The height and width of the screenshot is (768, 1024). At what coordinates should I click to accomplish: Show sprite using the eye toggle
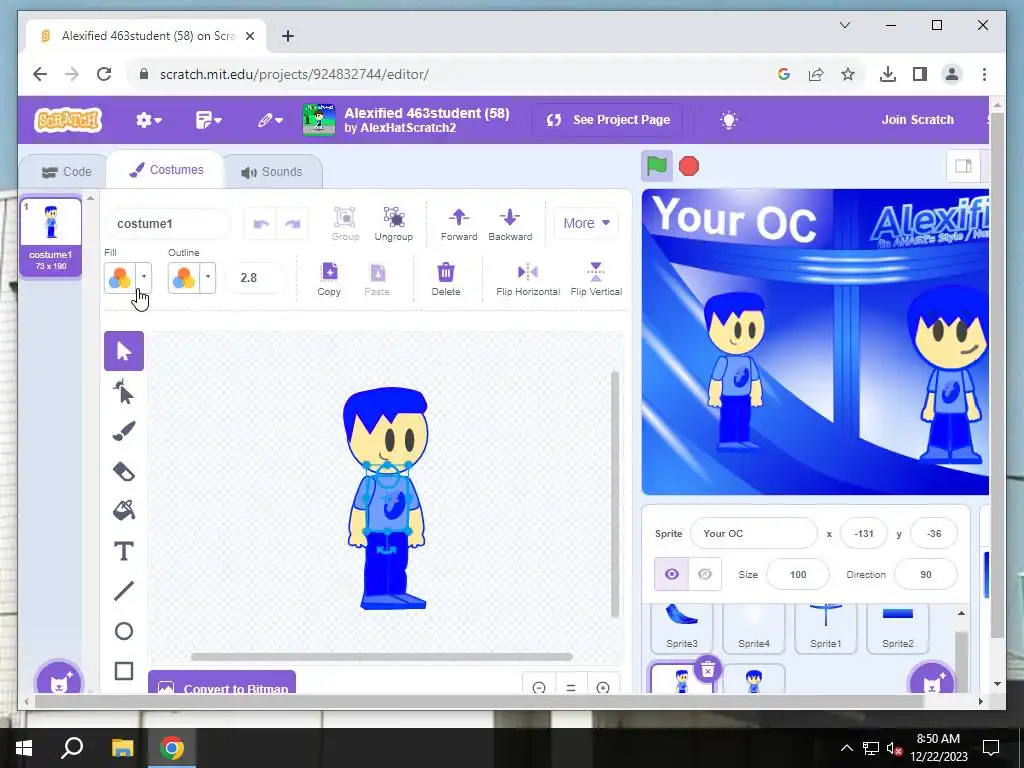click(671, 574)
